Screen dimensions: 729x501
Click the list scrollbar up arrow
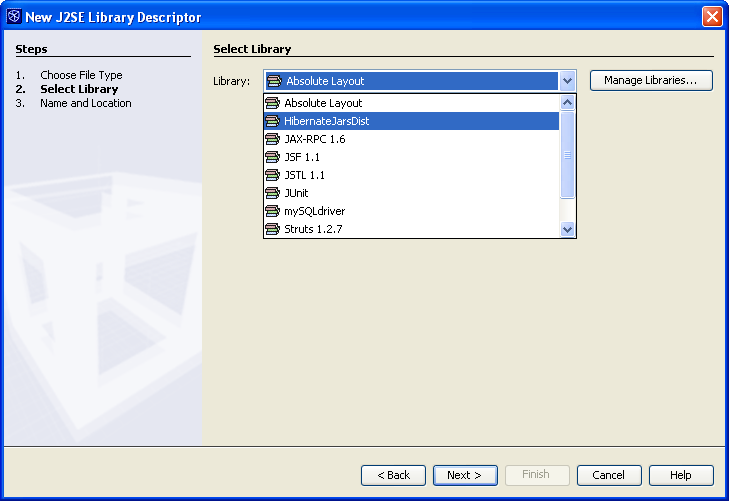[x=567, y=102]
